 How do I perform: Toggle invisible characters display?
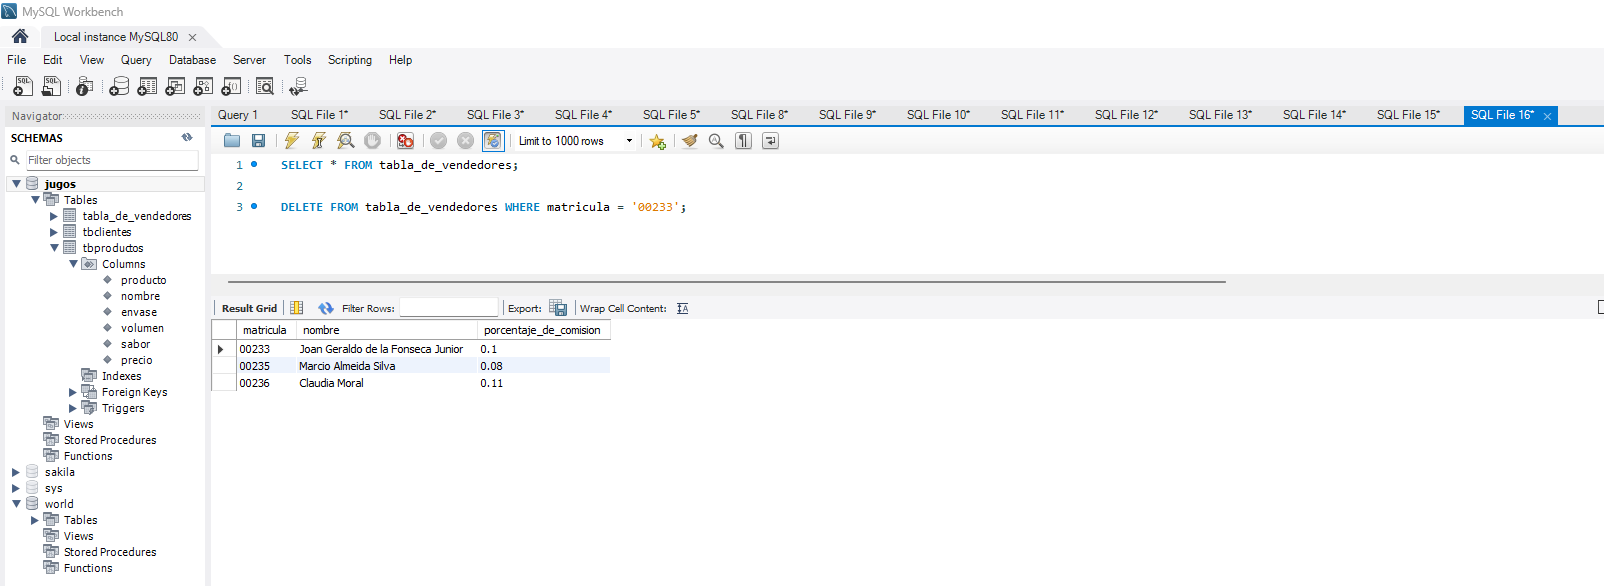click(743, 141)
